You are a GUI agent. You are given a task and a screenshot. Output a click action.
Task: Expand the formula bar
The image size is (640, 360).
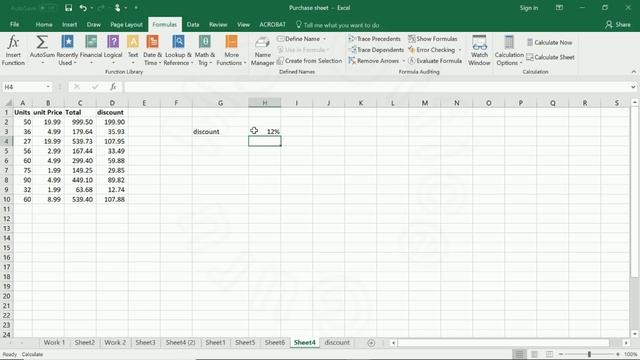pyautogui.click(x=633, y=87)
